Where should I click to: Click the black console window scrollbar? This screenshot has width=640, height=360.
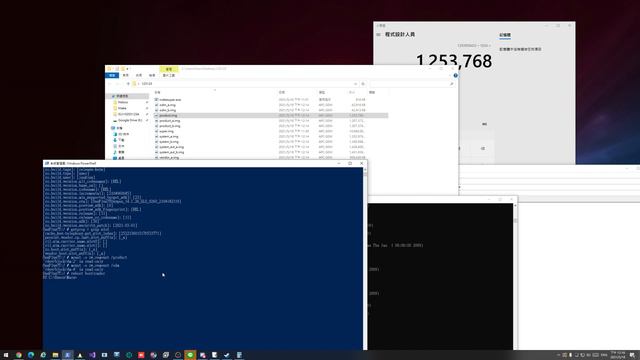tap(515, 276)
